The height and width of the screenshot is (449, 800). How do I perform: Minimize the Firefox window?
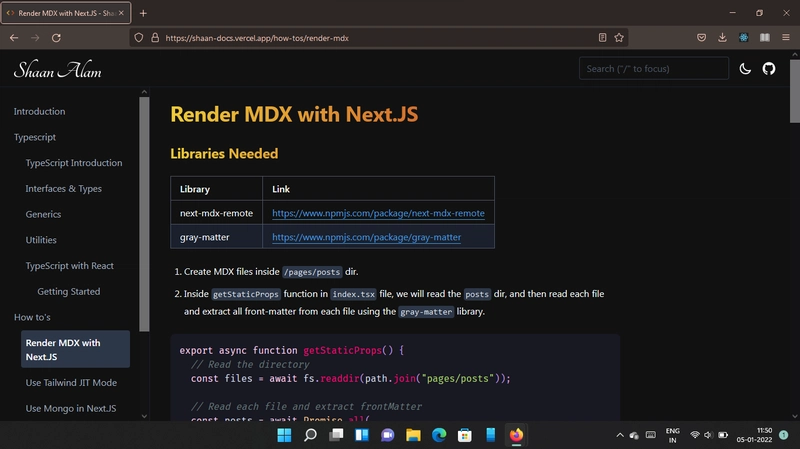click(733, 13)
